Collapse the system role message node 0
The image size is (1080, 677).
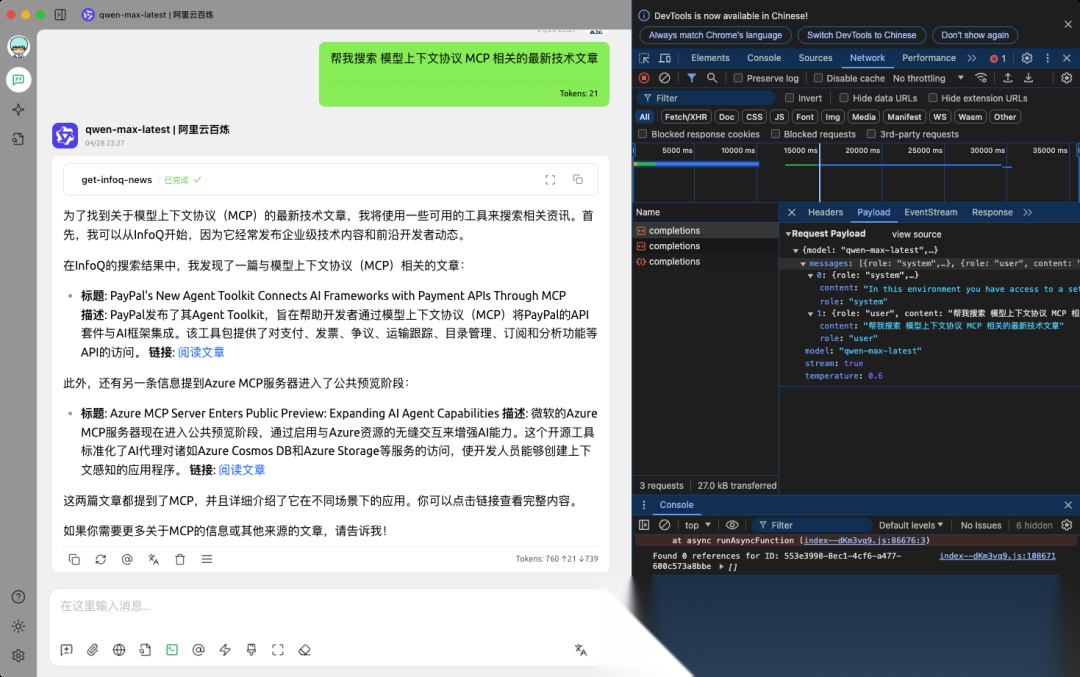point(811,275)
